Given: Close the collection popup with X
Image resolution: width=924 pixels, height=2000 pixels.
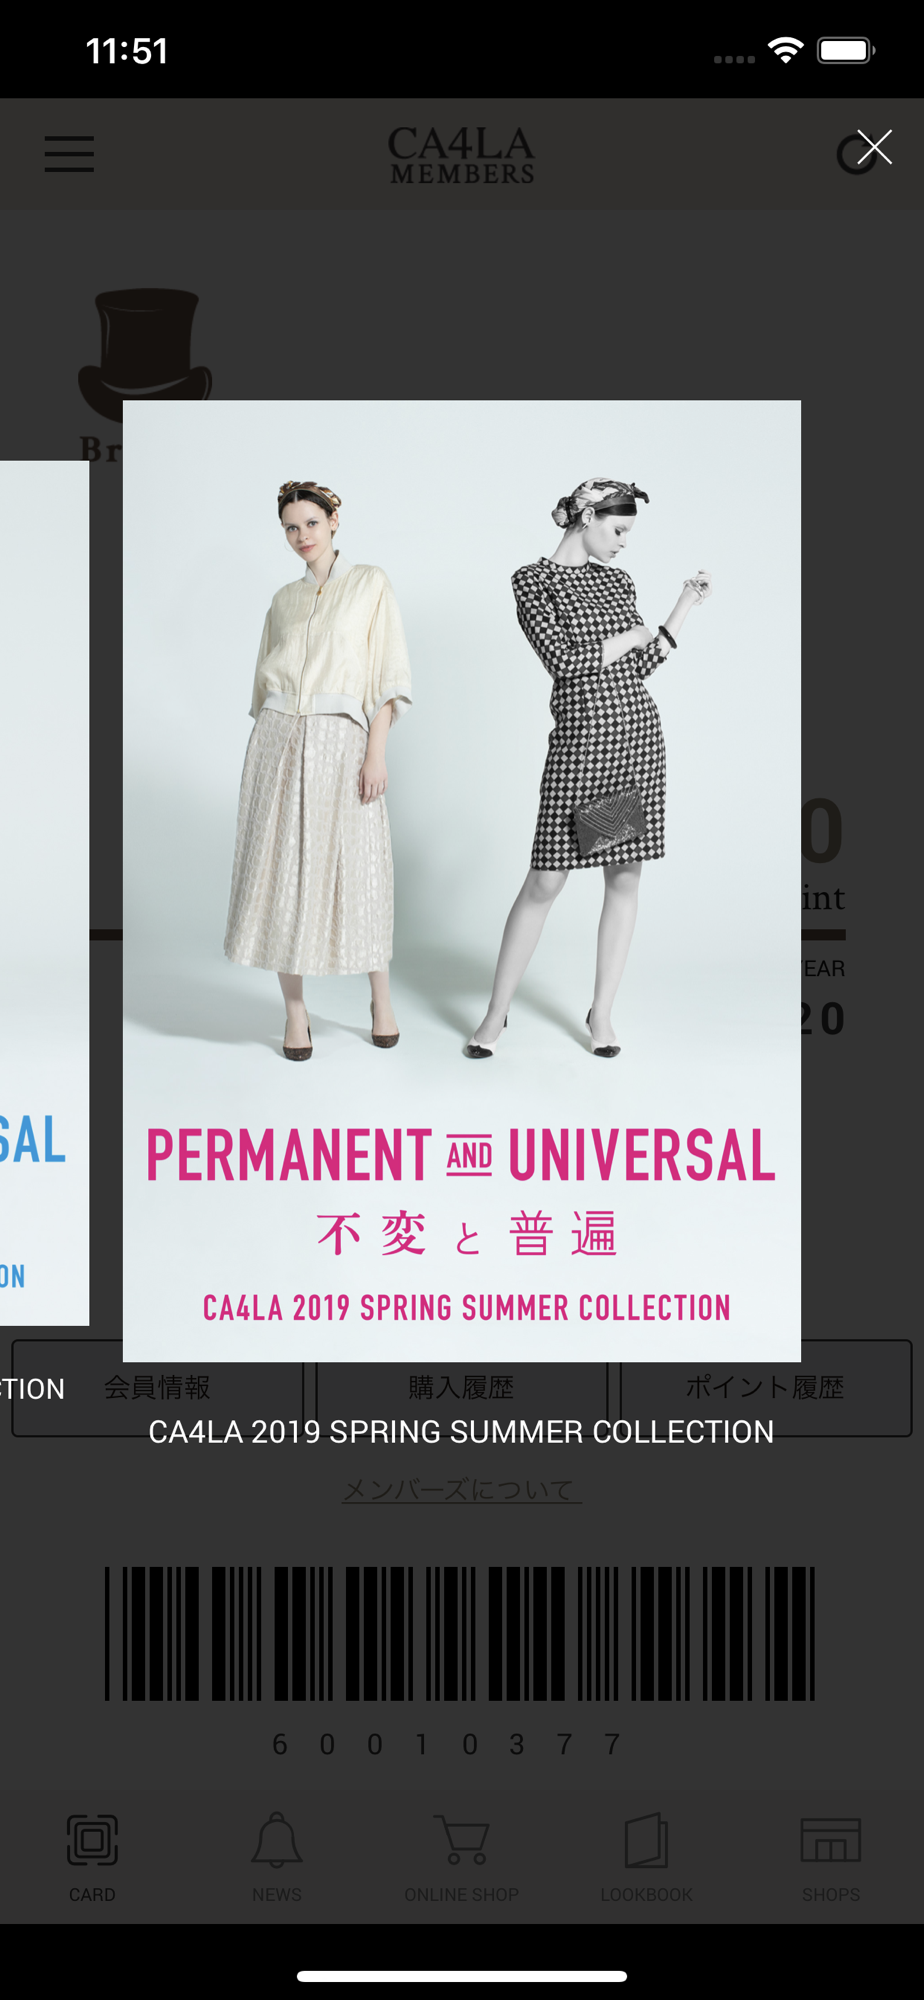Looking at the screenshot, I should tap(874, 148).
